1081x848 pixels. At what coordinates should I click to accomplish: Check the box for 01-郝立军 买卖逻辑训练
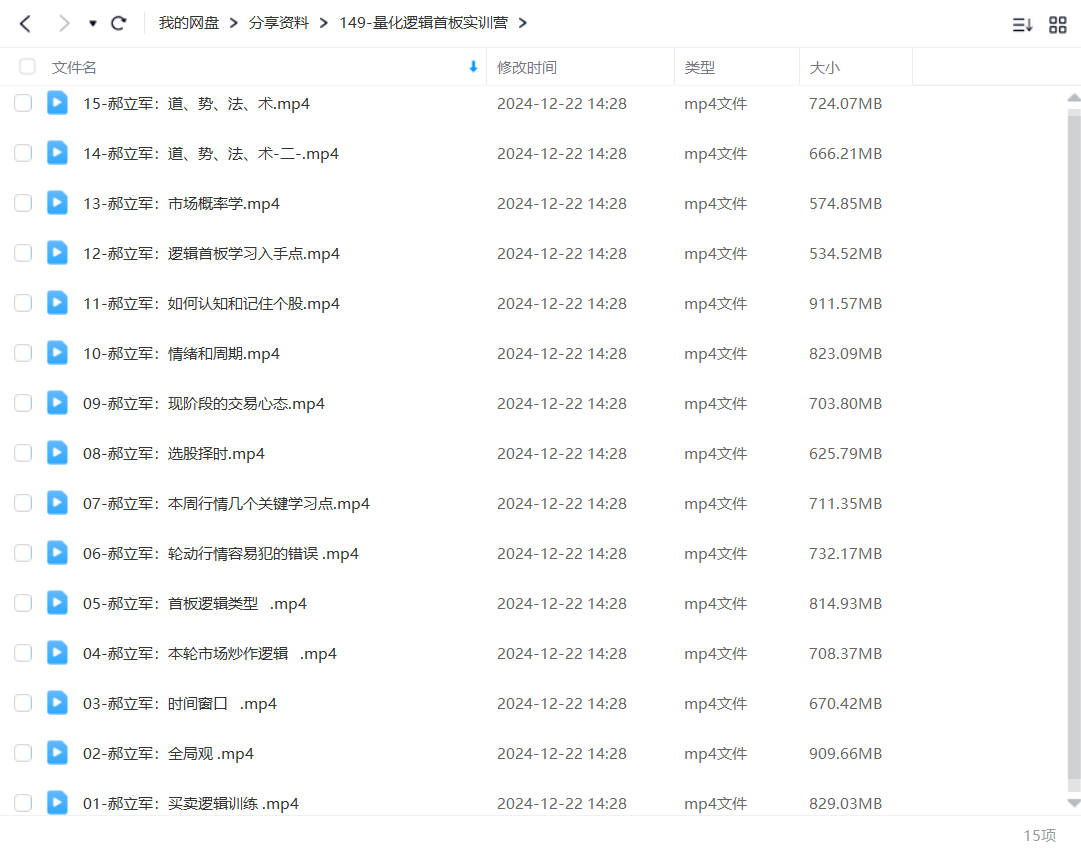coord(23,803)
